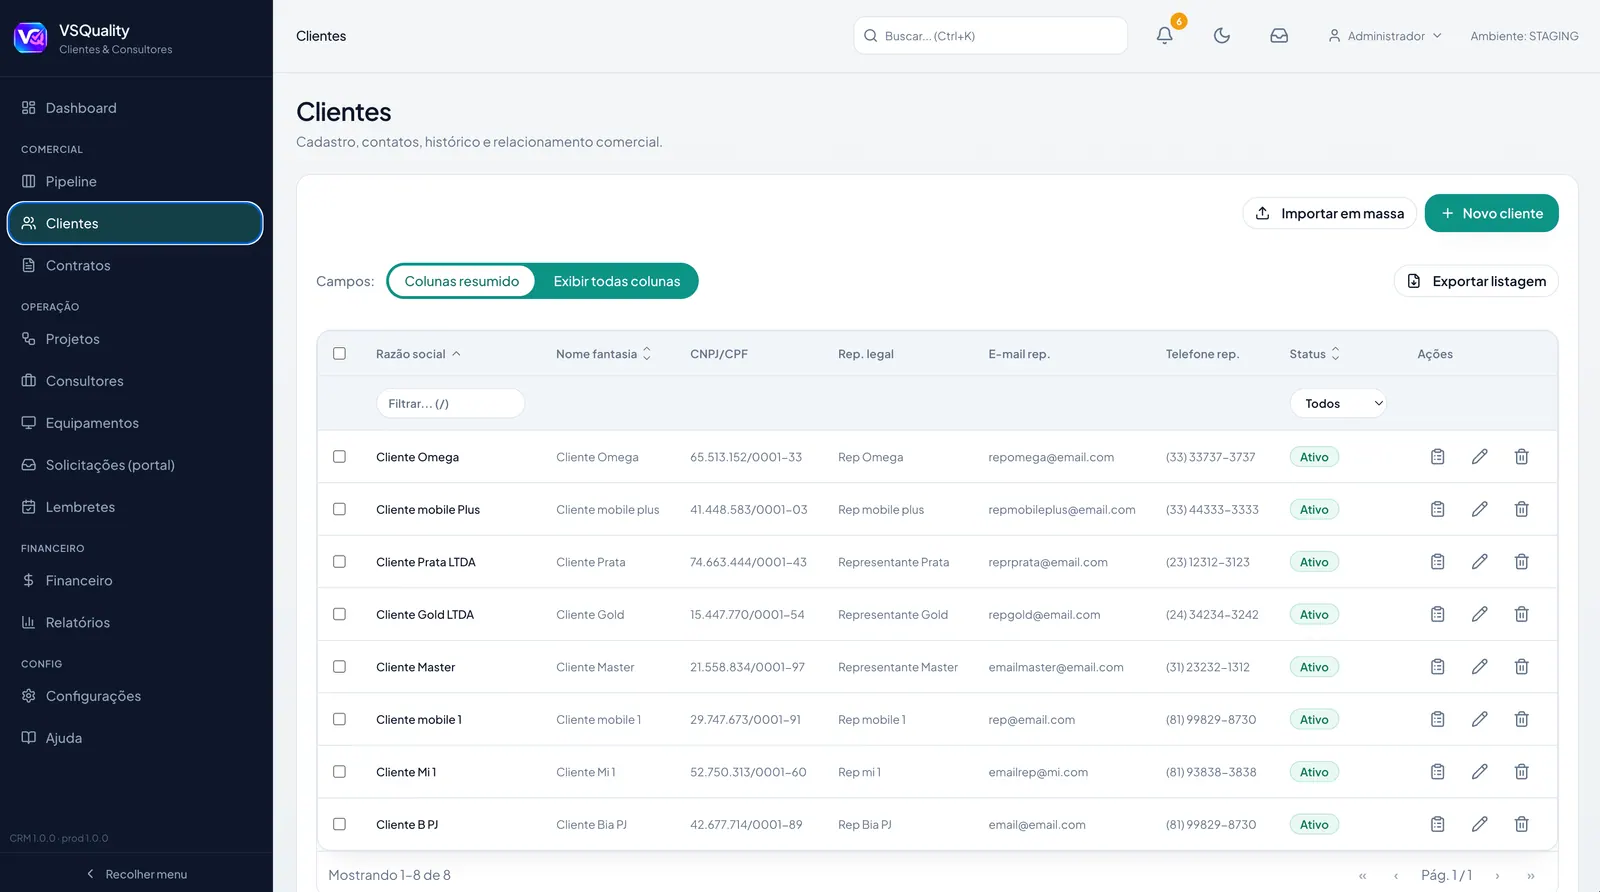
Task: Delete Cliente Omega with trash icon
Action: click(1522, 457)
